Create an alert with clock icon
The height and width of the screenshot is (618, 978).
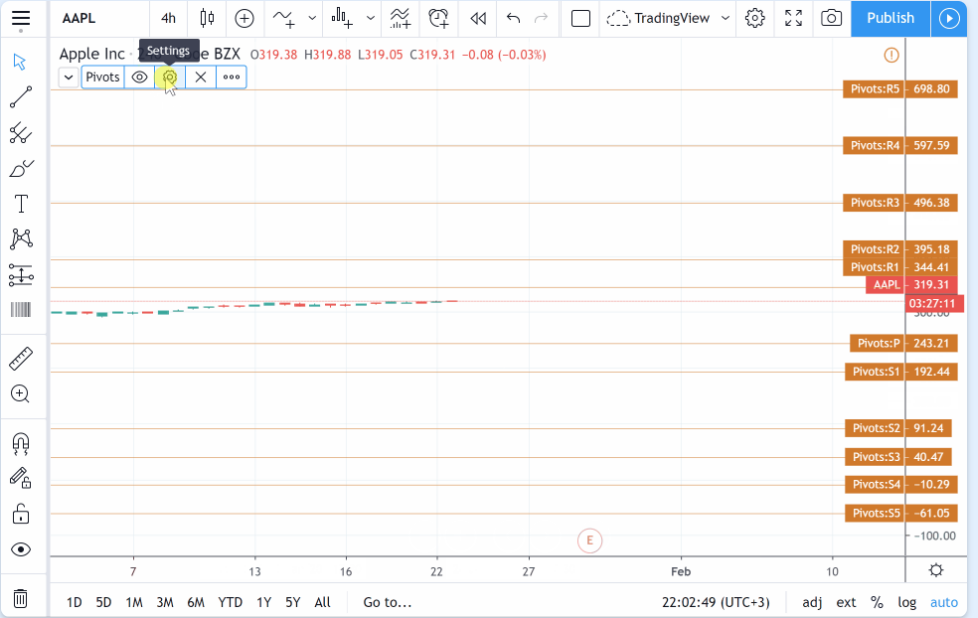439,18
